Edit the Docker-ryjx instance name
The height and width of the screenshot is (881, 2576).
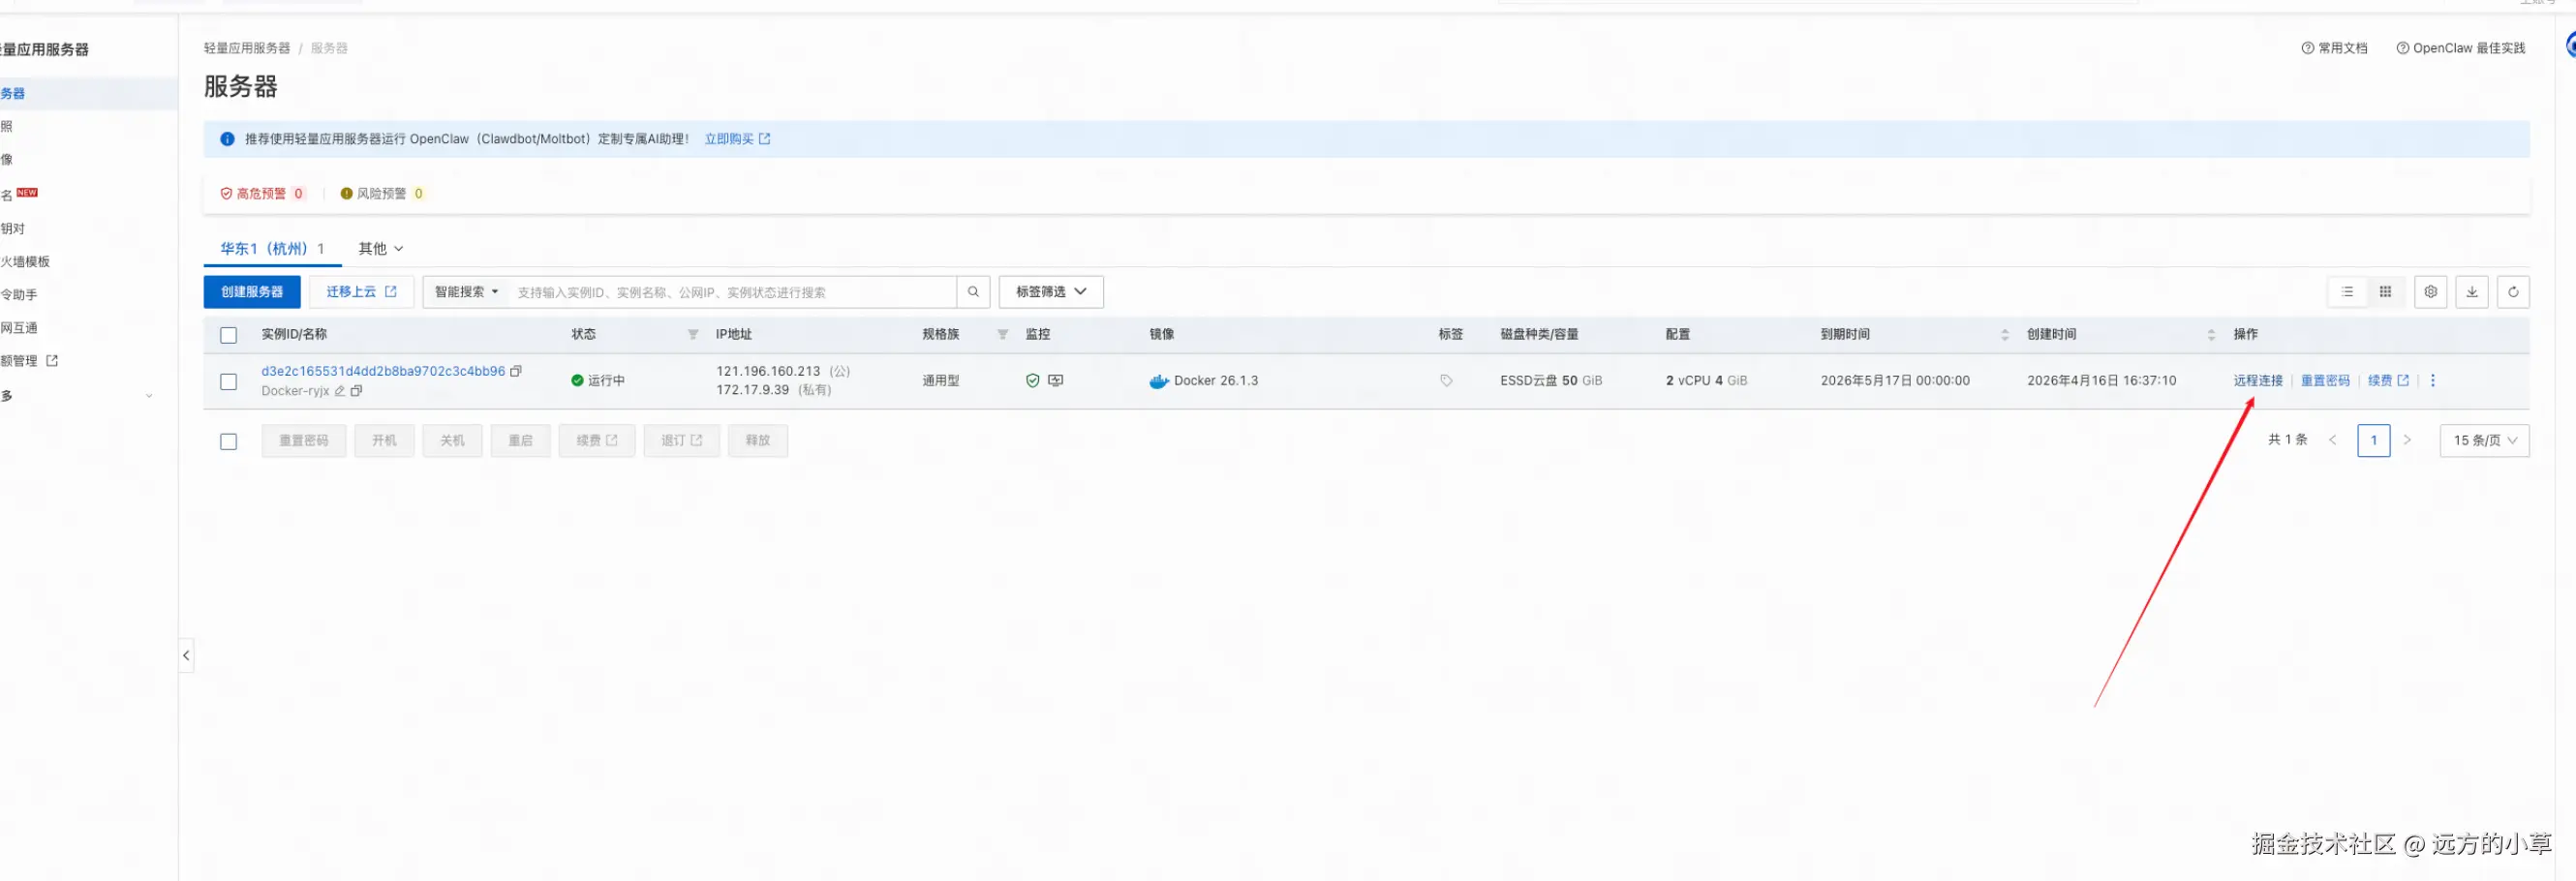tap(340, 391)
